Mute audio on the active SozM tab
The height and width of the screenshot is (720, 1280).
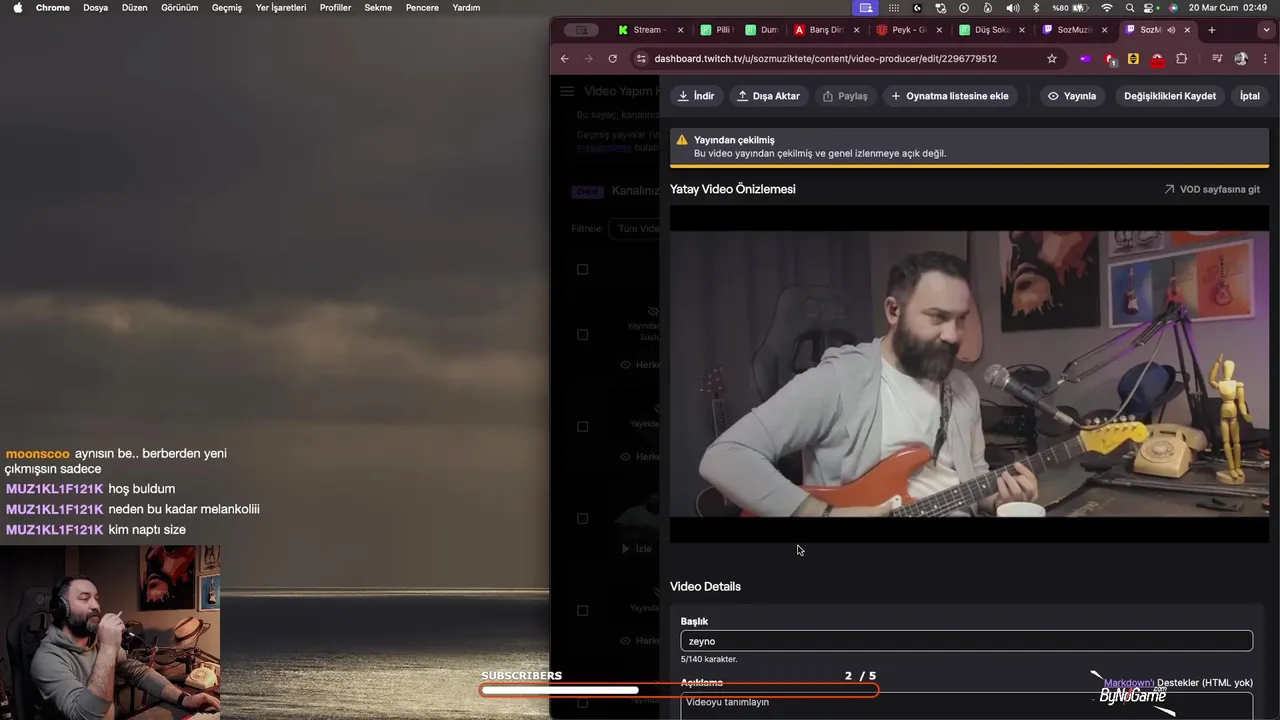(1171, 30)
